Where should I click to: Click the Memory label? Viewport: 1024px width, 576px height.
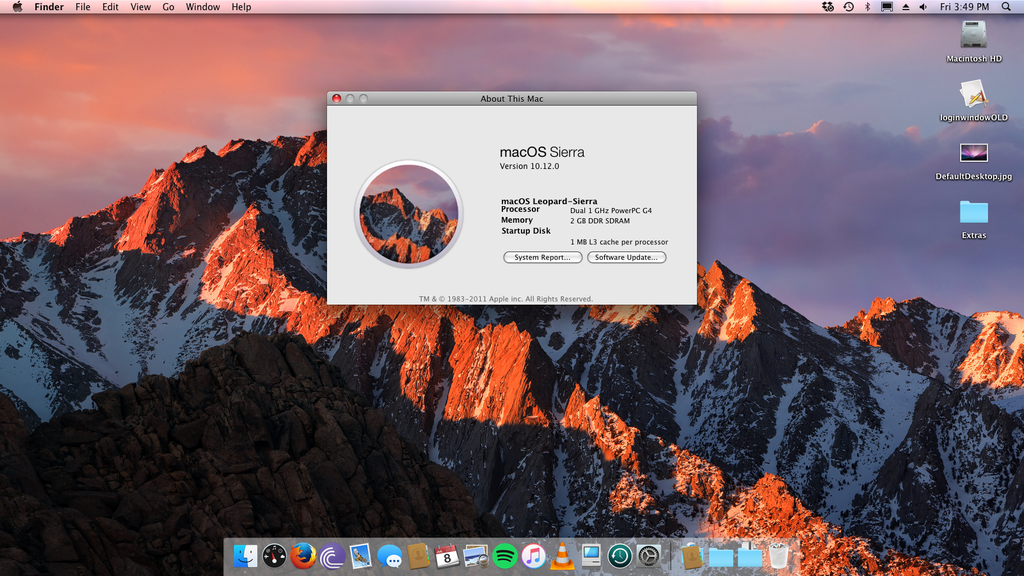(x=517, y=220)
